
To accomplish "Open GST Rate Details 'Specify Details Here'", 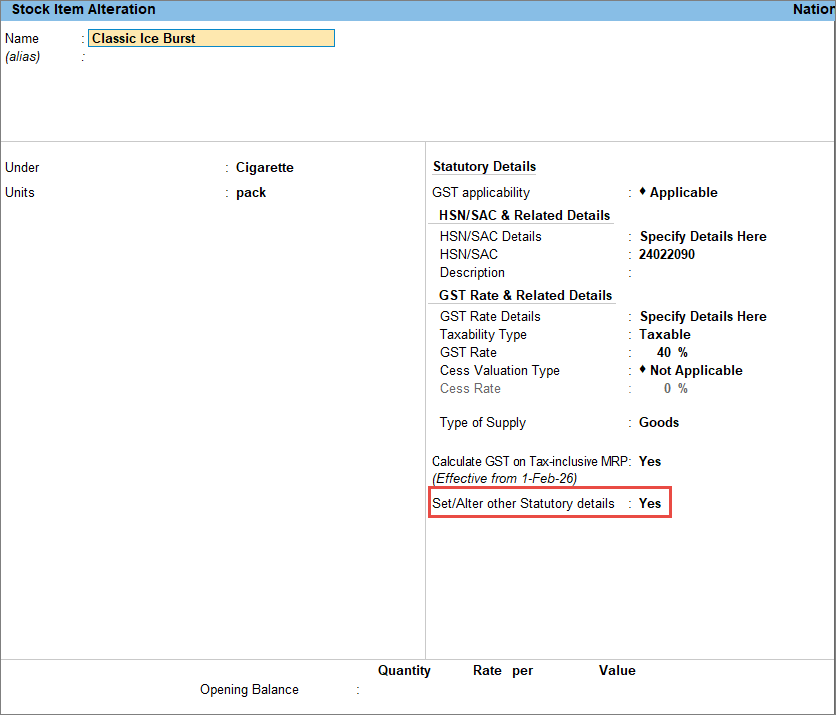I will pyautogui.click(x=703, y=317).
